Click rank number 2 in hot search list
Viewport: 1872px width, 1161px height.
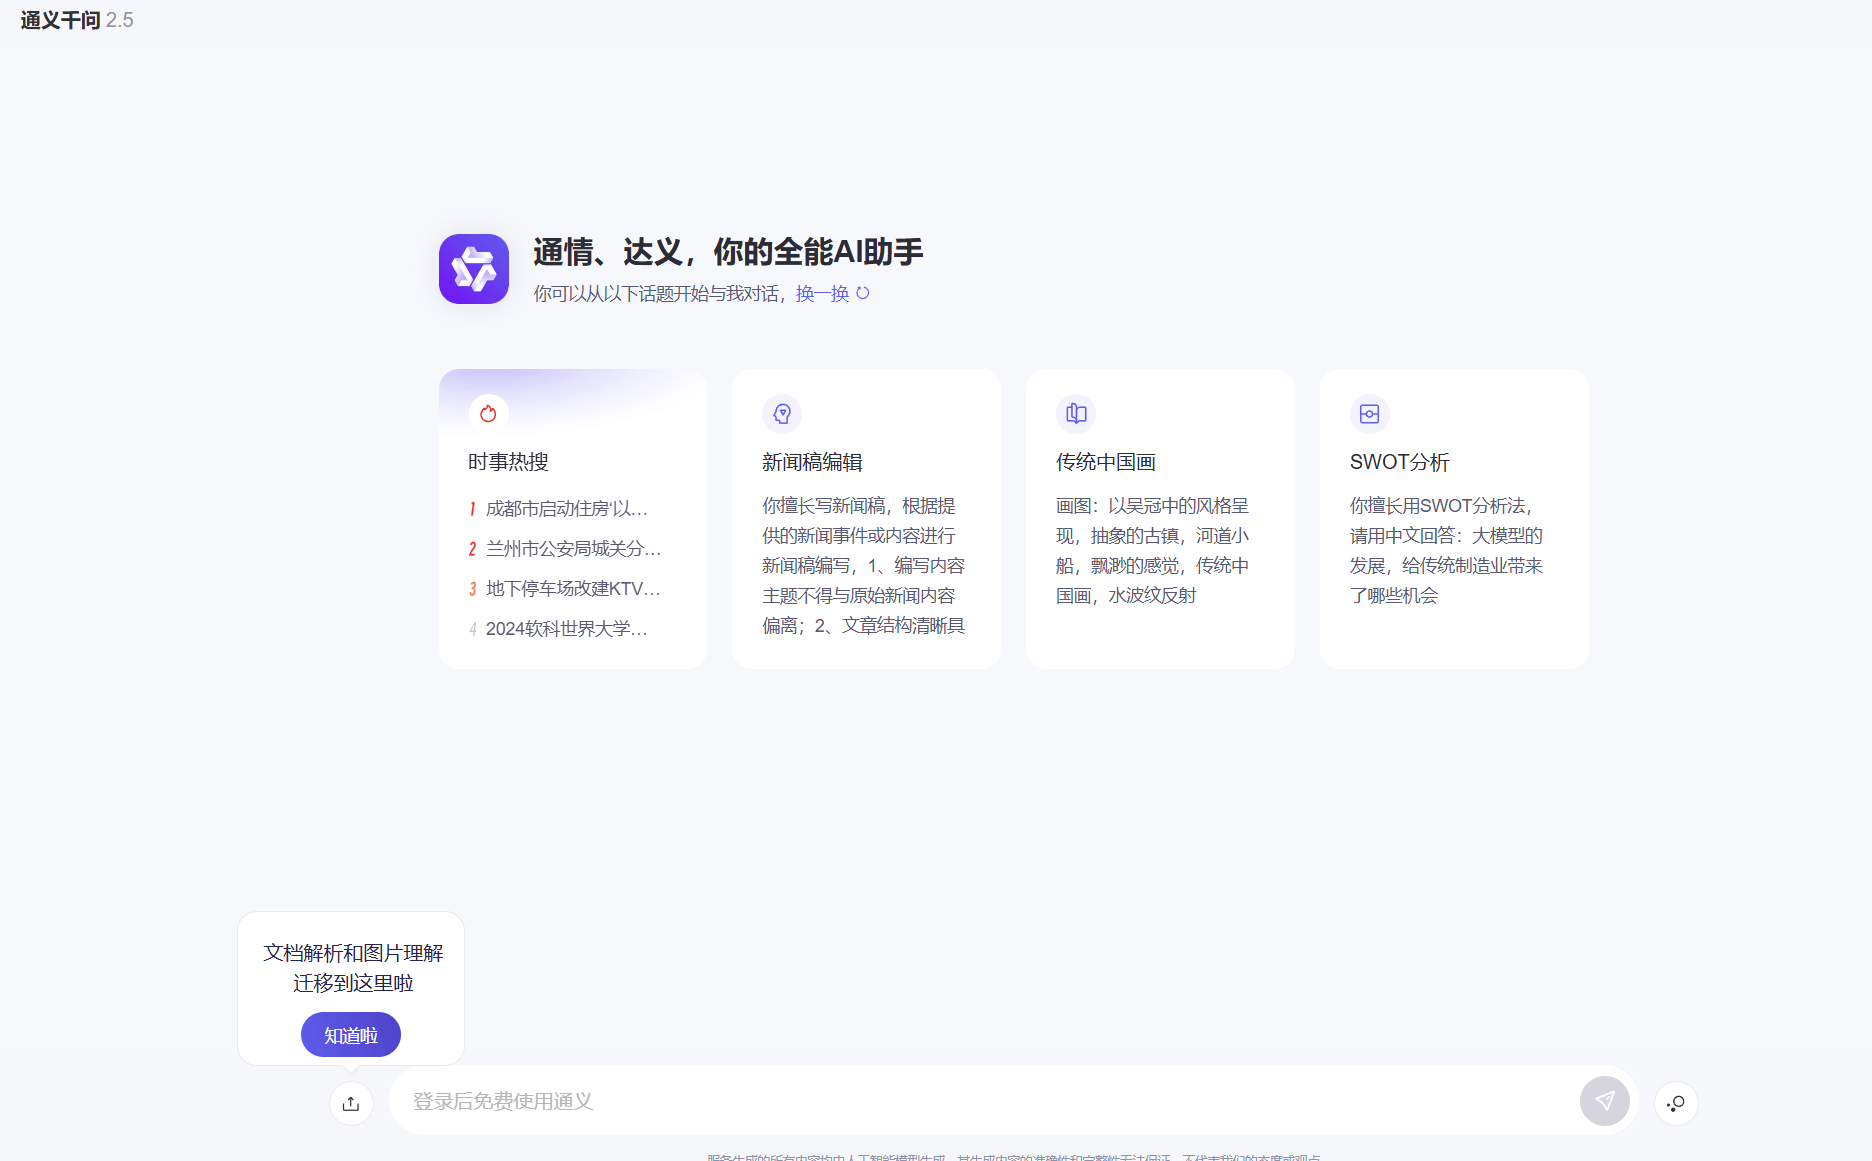[472, 549]
